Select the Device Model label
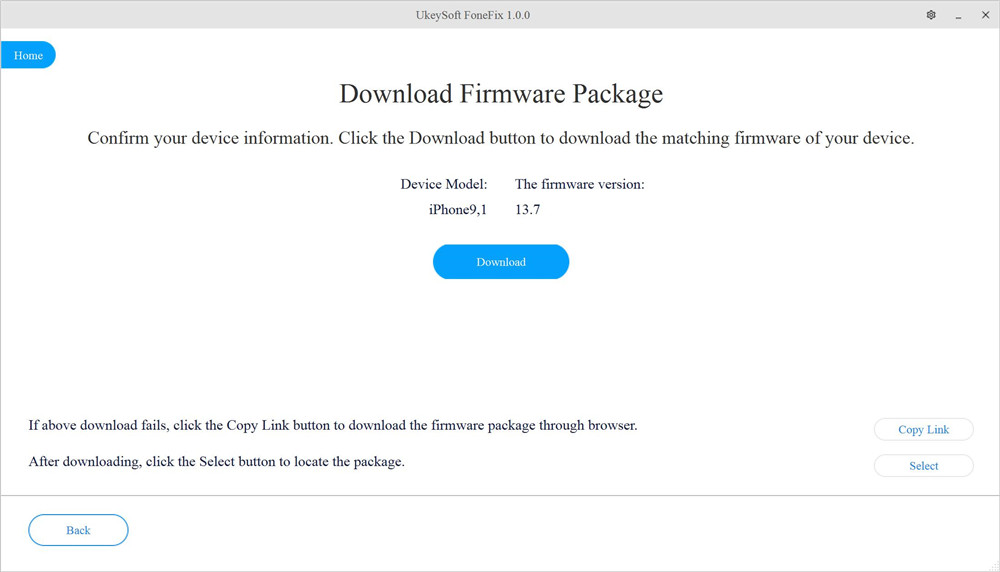The width and height of the screenshot is (1000, 572). (x=443, y=184)
